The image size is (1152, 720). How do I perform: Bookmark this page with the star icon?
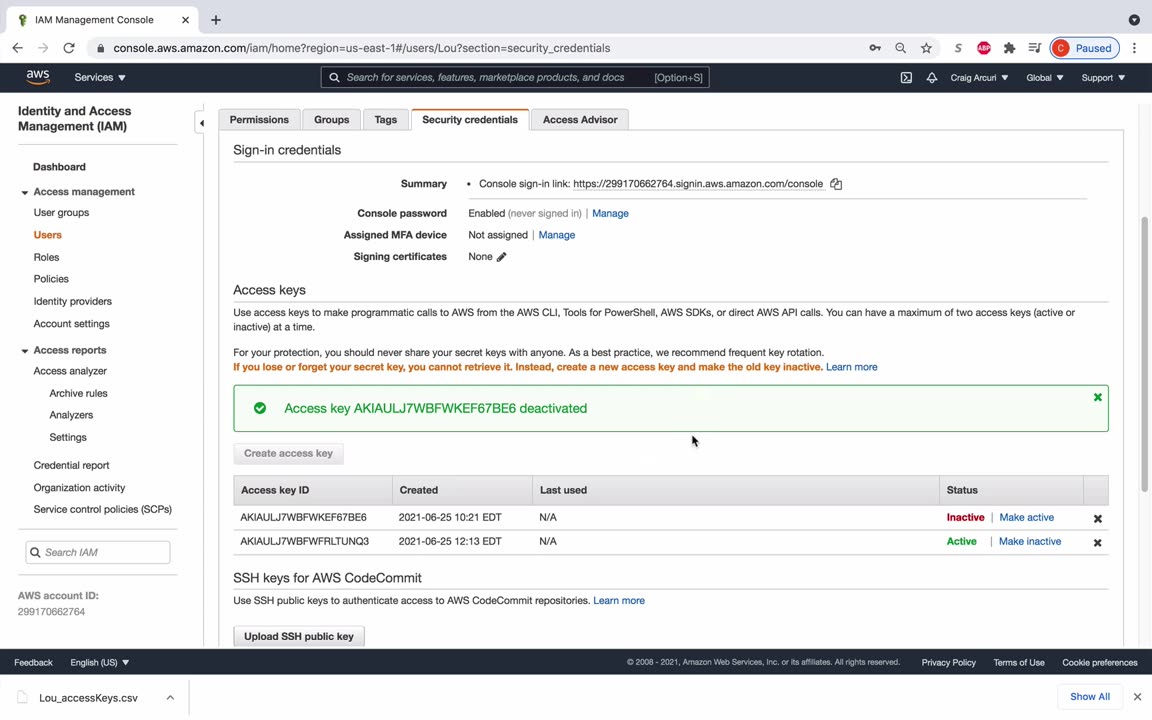click(926, 48)
